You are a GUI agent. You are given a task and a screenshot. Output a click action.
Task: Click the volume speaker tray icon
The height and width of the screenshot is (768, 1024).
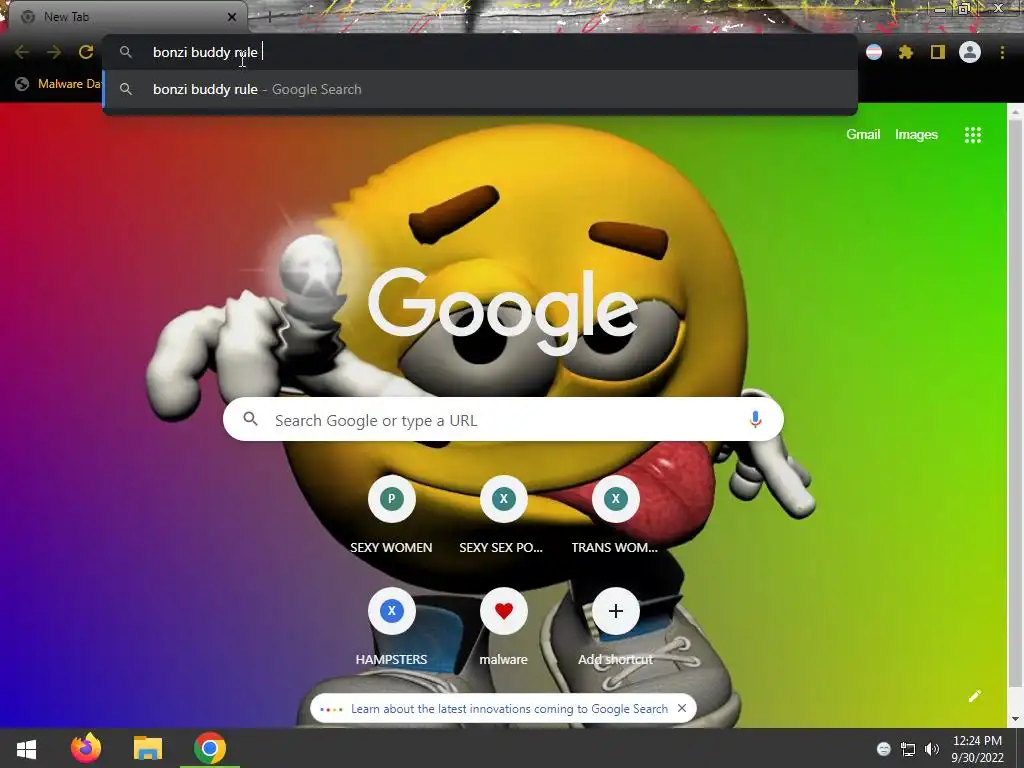[x=932, y=749]
